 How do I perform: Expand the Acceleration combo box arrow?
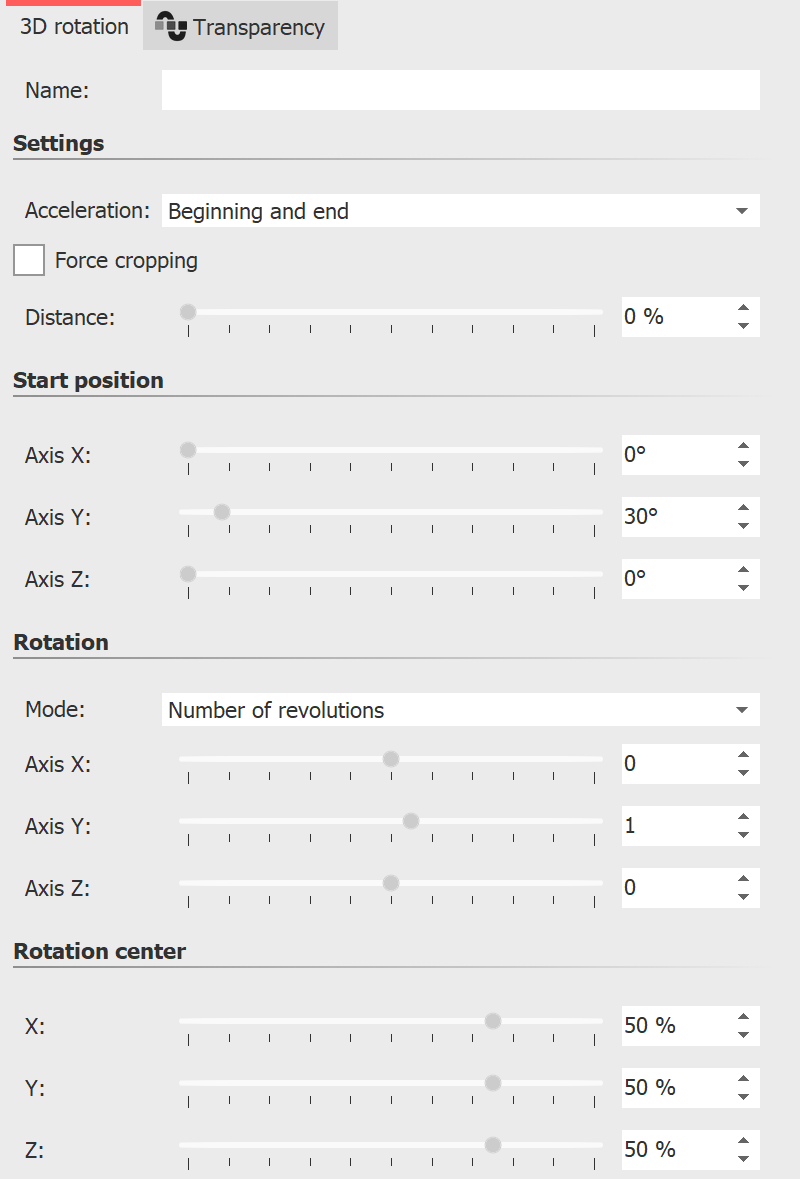[x=742, y=211]
